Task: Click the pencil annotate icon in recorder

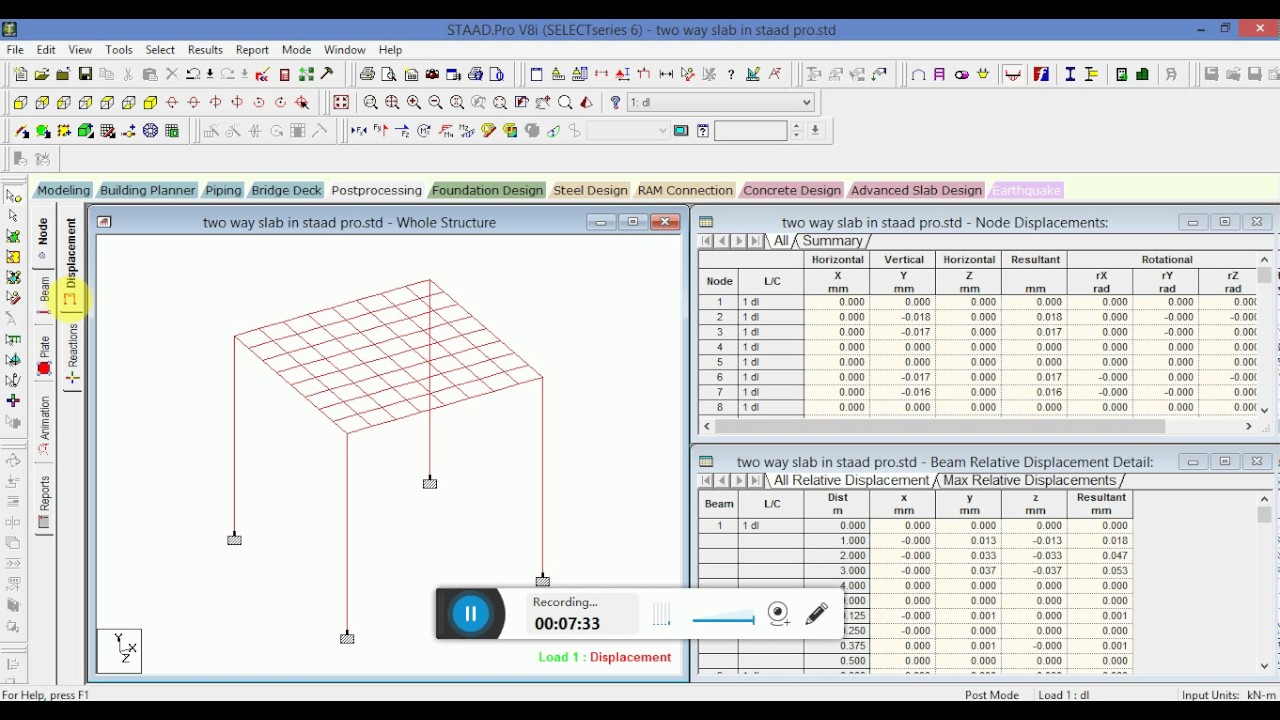Action: pos(817,614)
